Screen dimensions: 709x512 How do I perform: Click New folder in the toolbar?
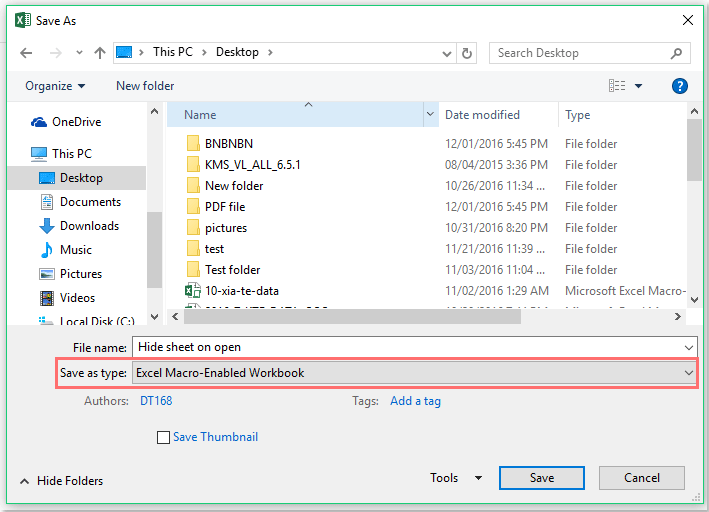click(145, 85)
